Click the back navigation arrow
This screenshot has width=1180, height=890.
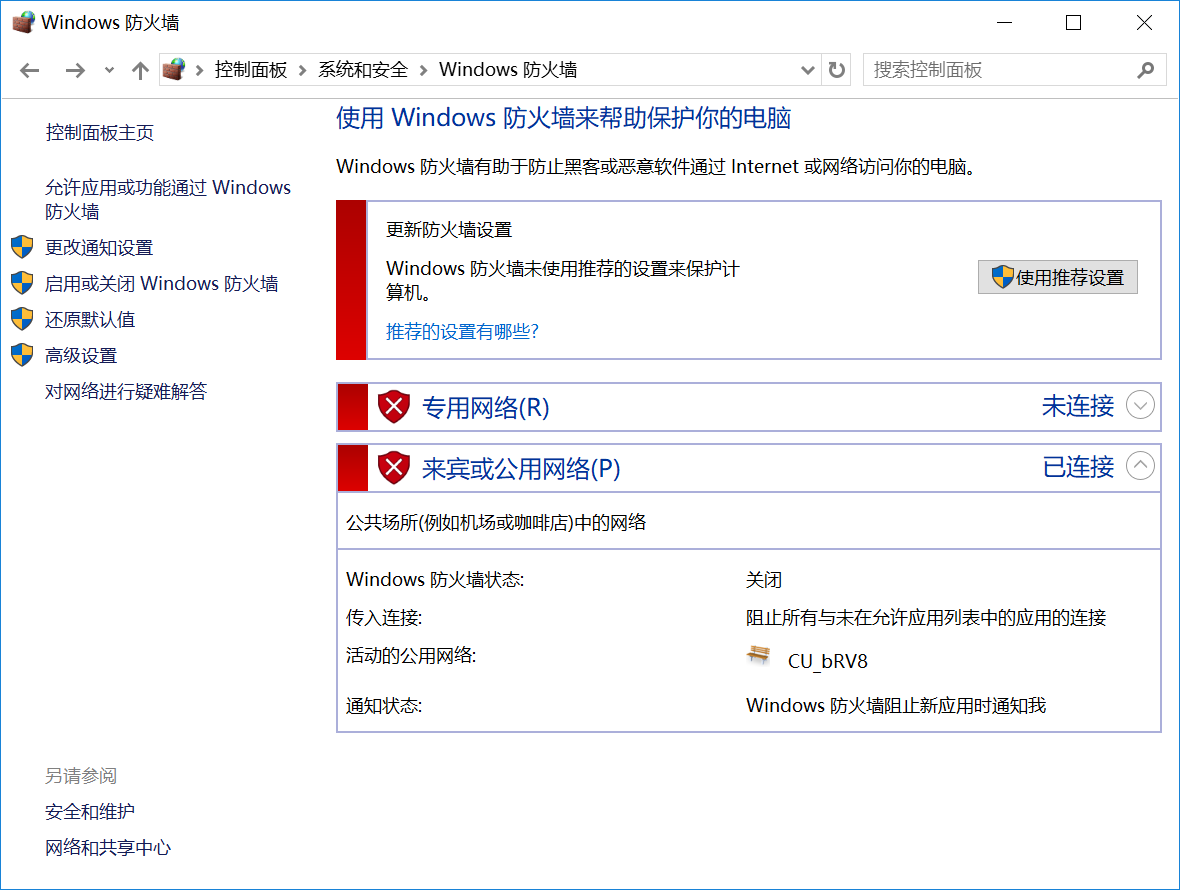click(x=30, y=70)
